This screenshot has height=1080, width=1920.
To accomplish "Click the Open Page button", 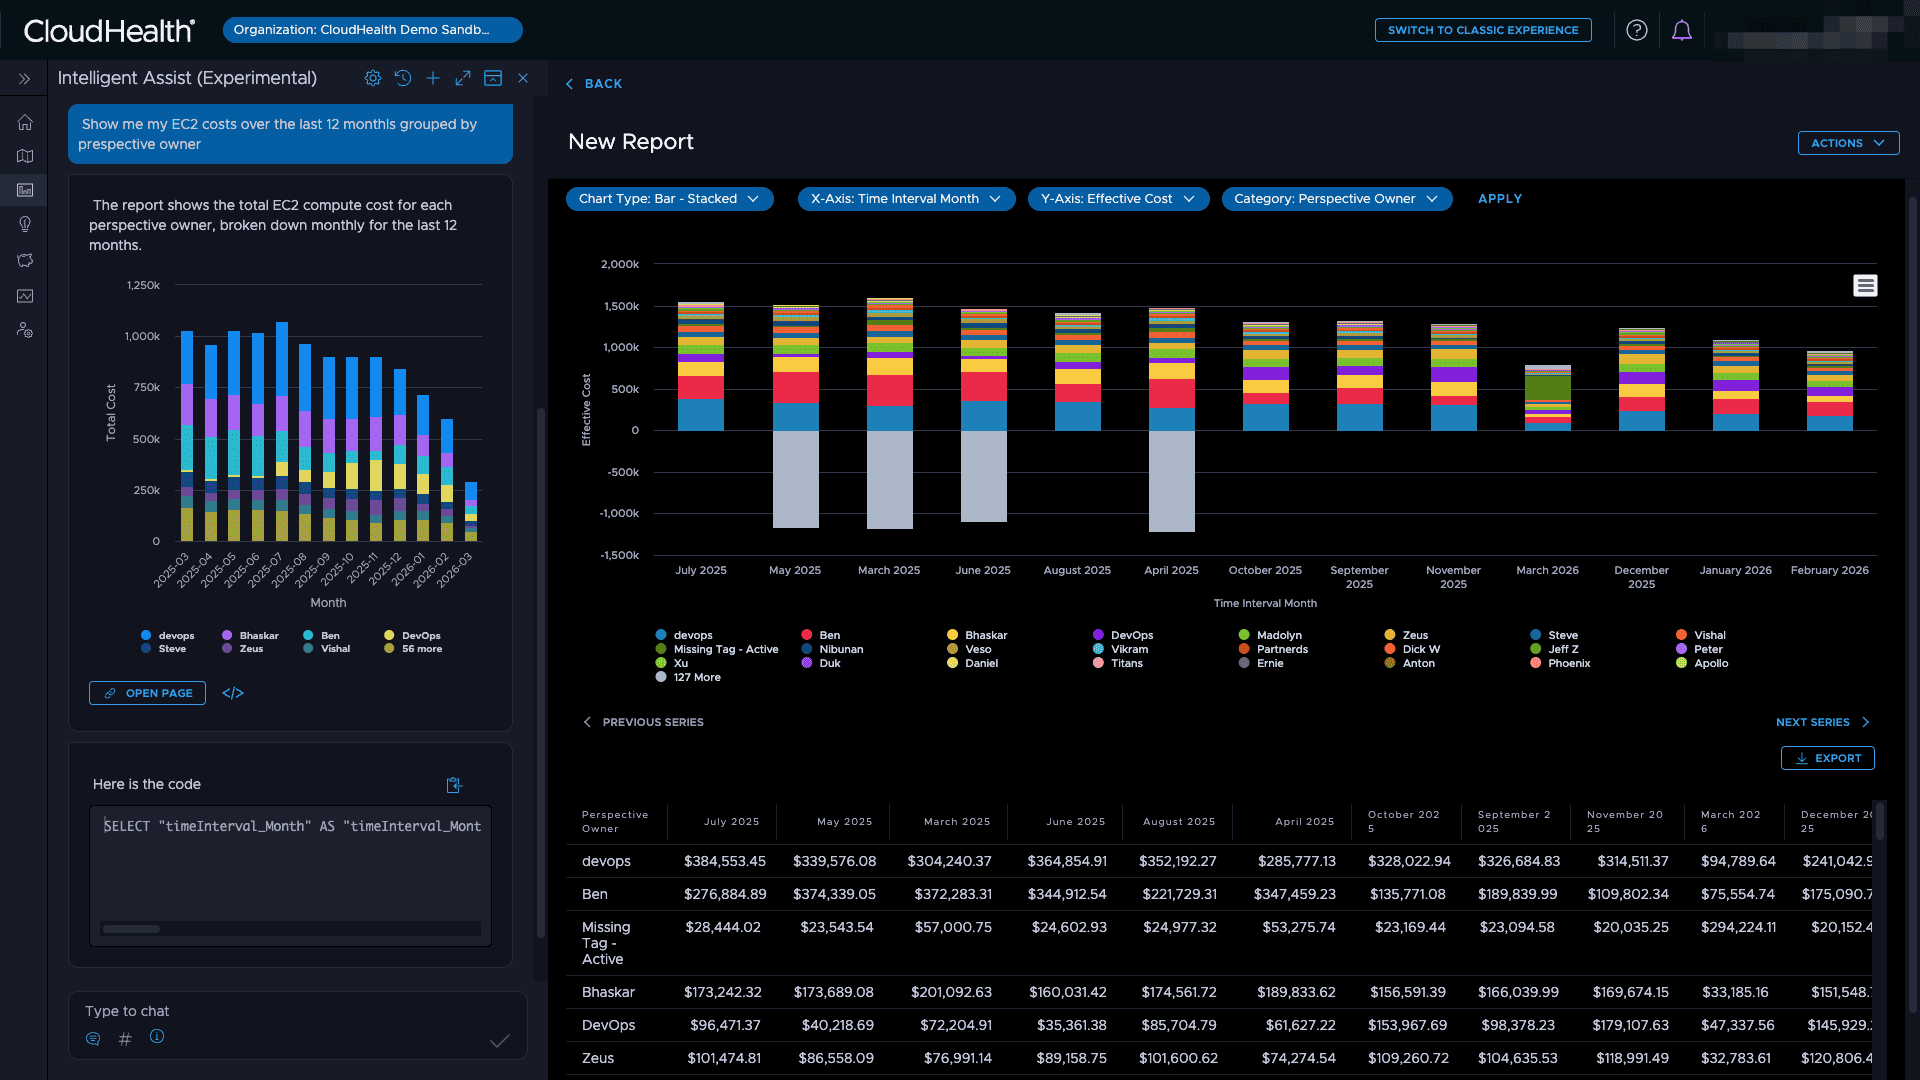I will 147,693.
